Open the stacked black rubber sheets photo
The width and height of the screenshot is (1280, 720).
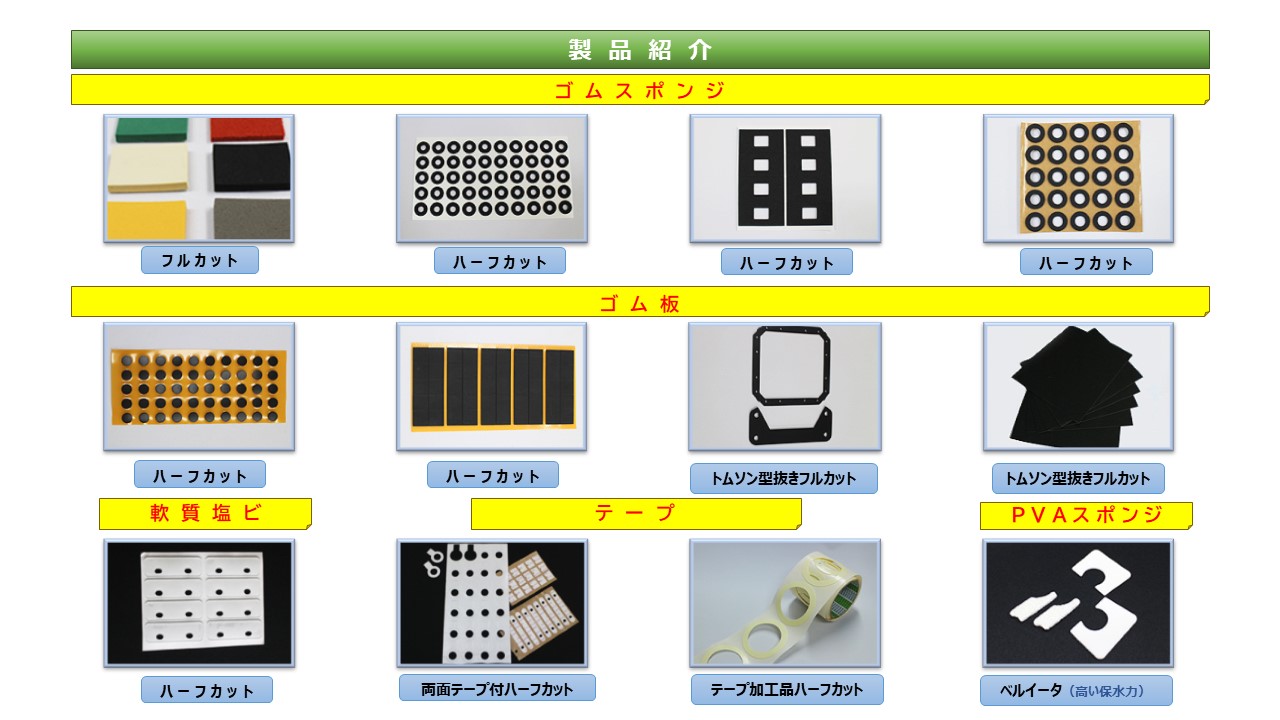point(1078,386)
